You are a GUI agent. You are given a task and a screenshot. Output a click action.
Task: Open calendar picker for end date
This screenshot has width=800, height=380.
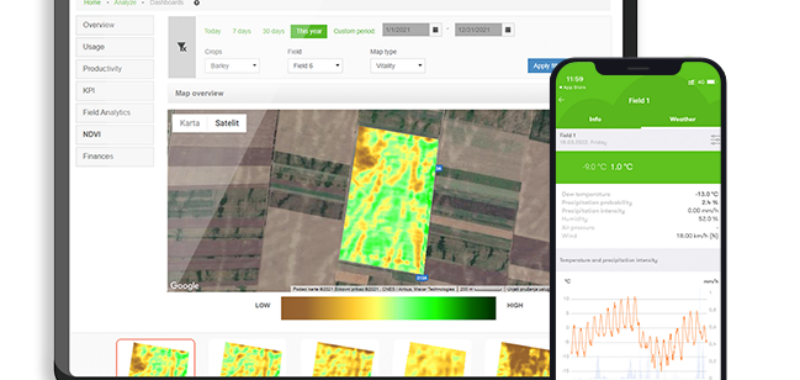[x=508, y=30]
